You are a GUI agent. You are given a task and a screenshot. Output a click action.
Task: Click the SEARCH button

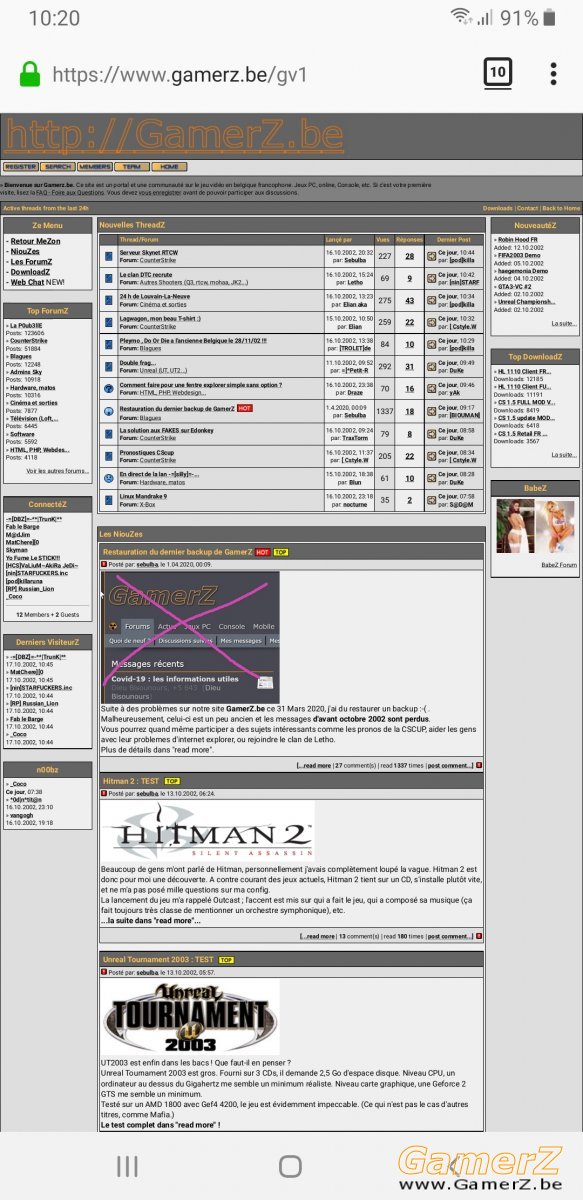[57, 167]
